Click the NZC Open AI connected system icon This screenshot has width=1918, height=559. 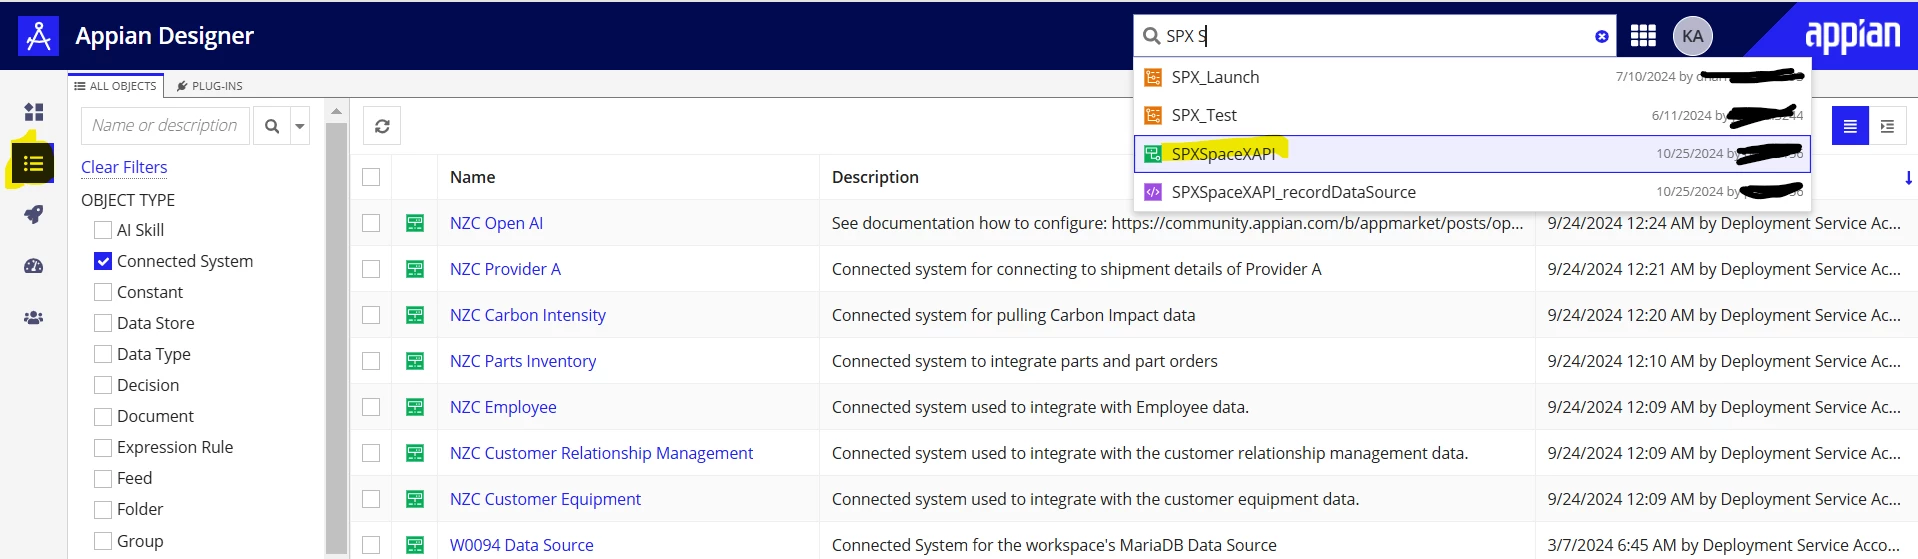point(415,223)
